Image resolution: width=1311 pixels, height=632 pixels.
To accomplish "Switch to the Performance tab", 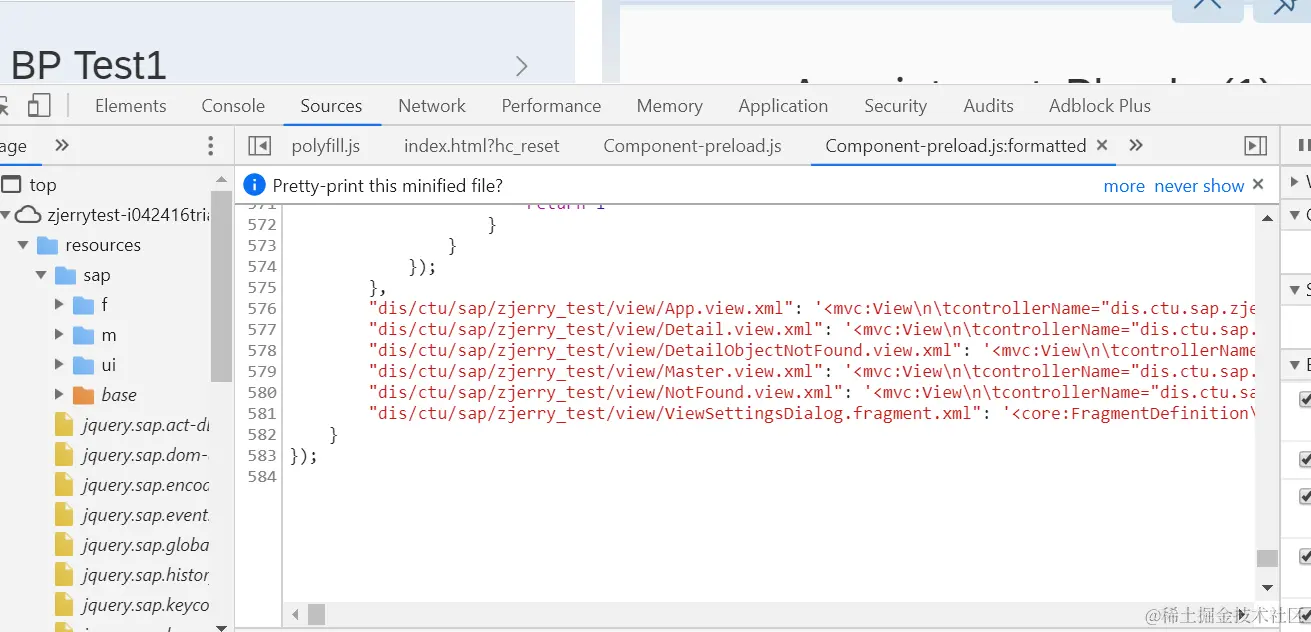I will tap(551, 106).
